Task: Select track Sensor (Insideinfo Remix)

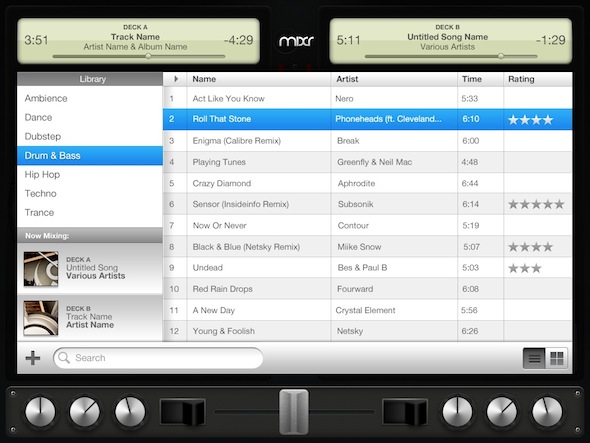Action: coord(368,204)
